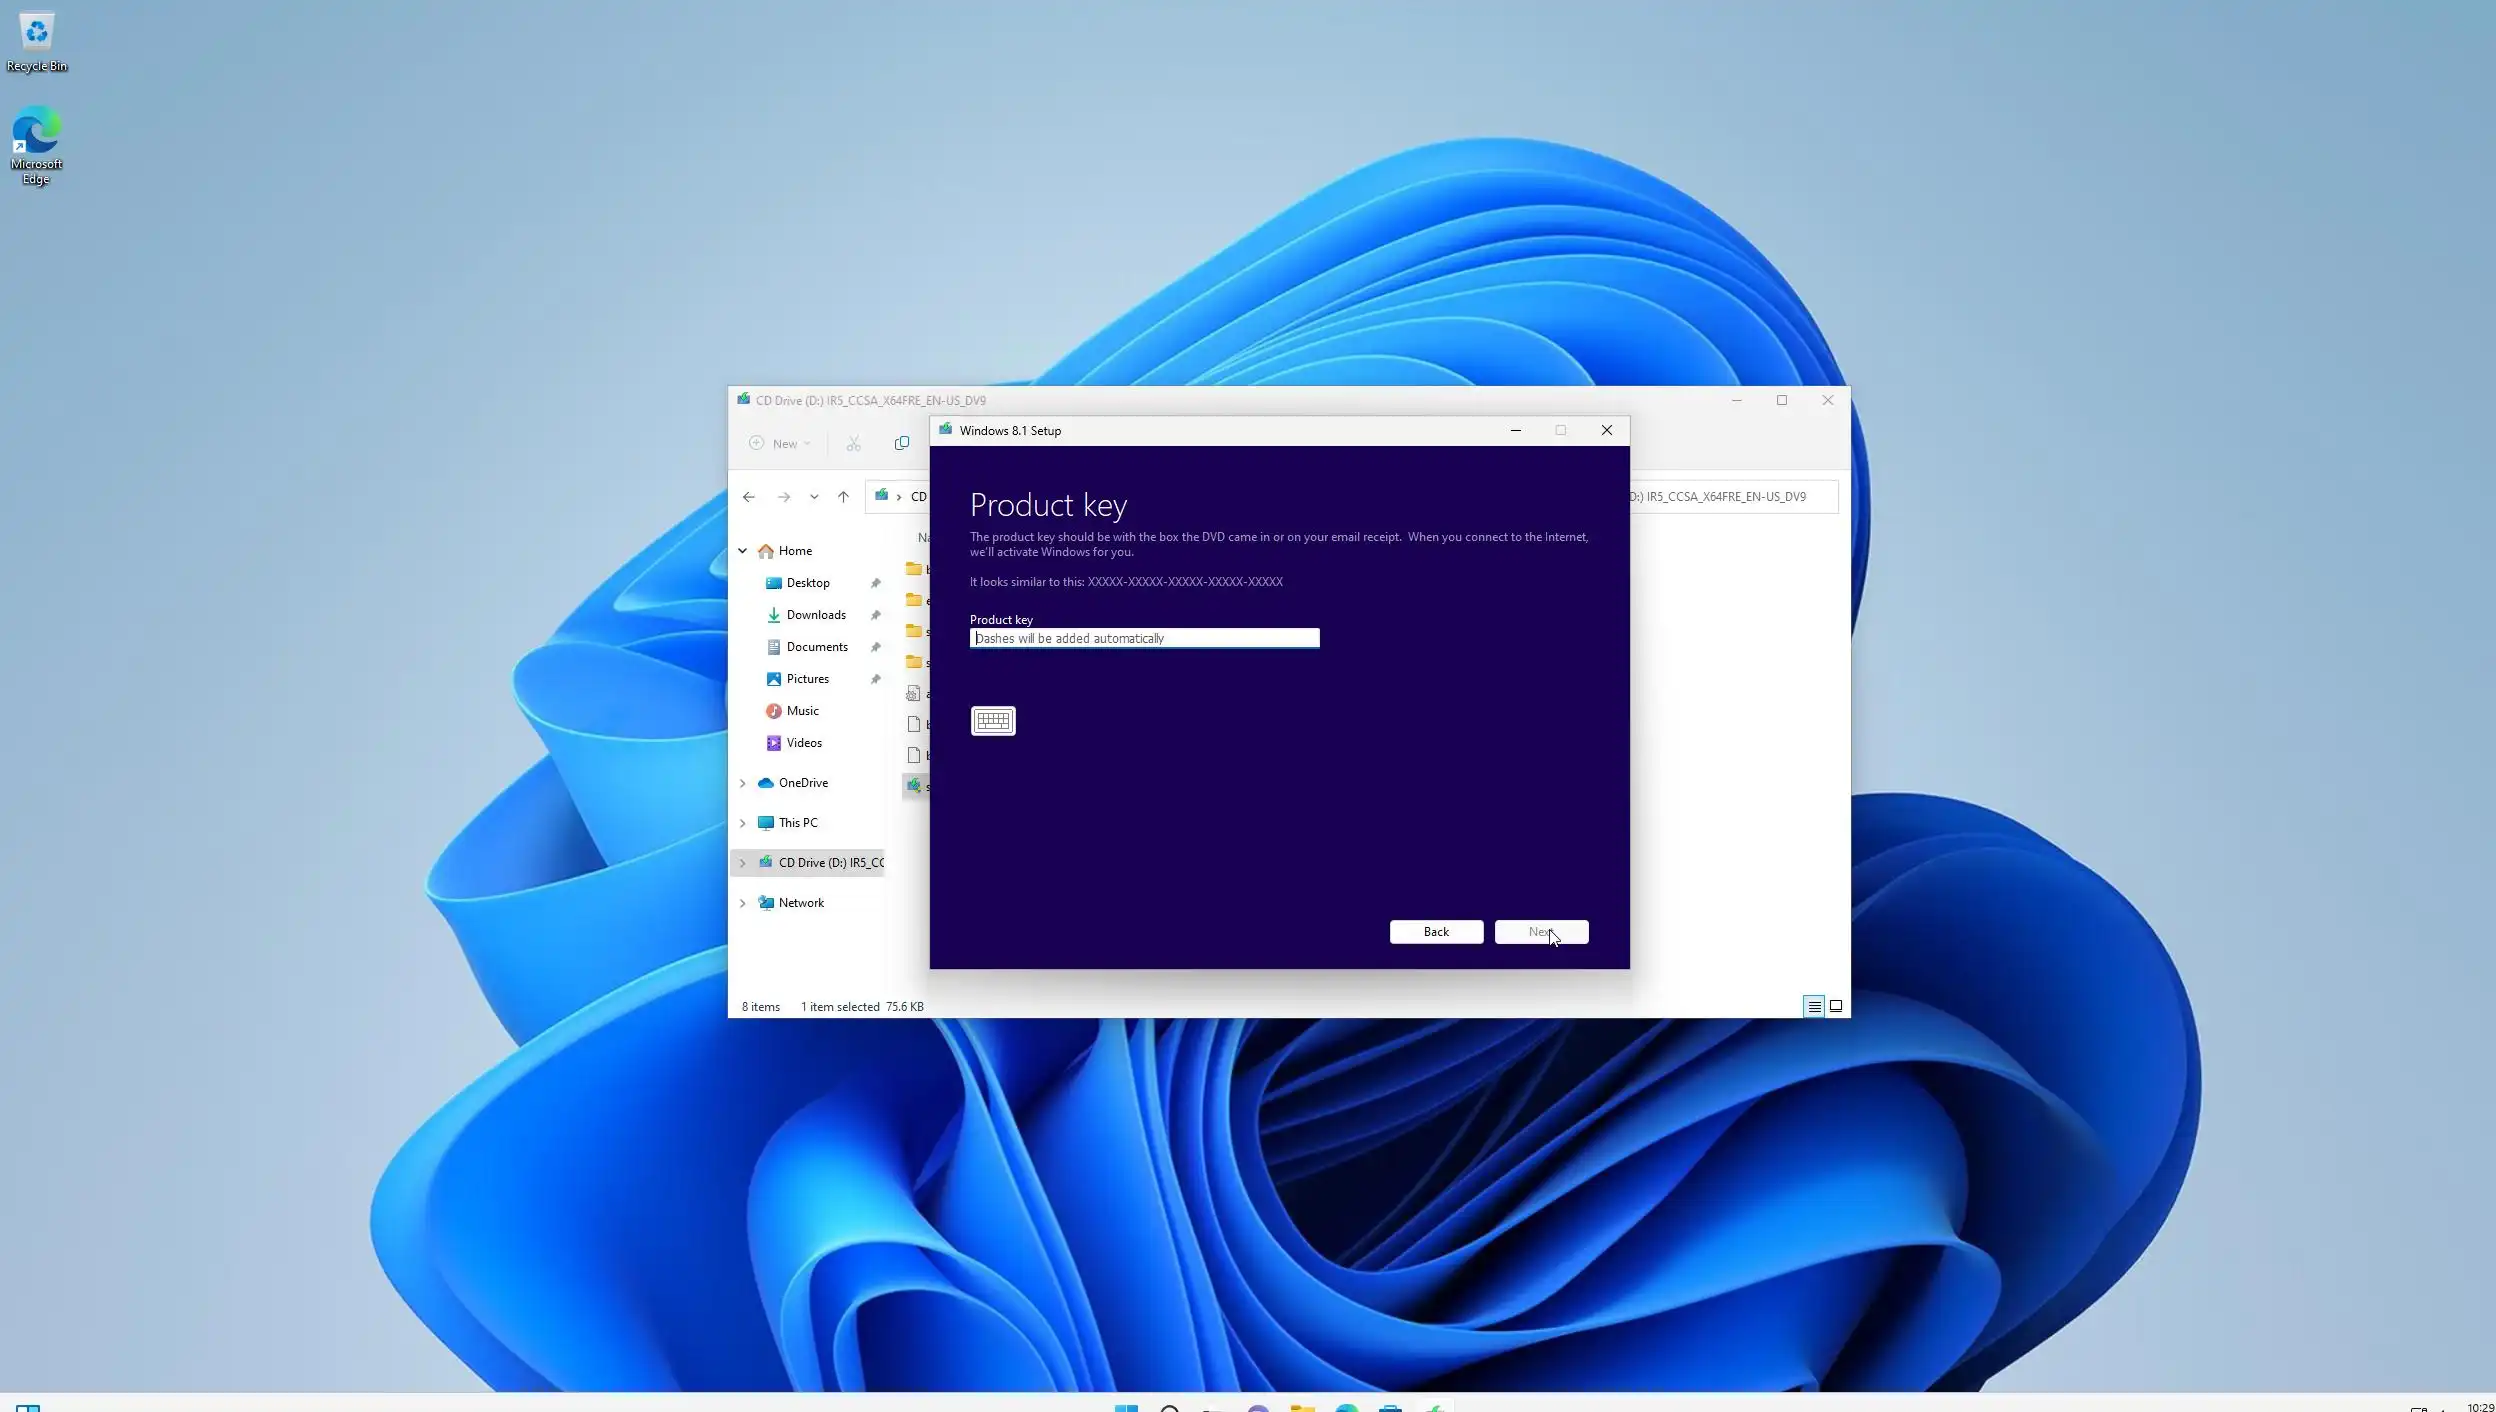The height and width of the screenshot is (1412, 2496).
Task: Expand the This PC tree node
Action: (x=742, y=823)
